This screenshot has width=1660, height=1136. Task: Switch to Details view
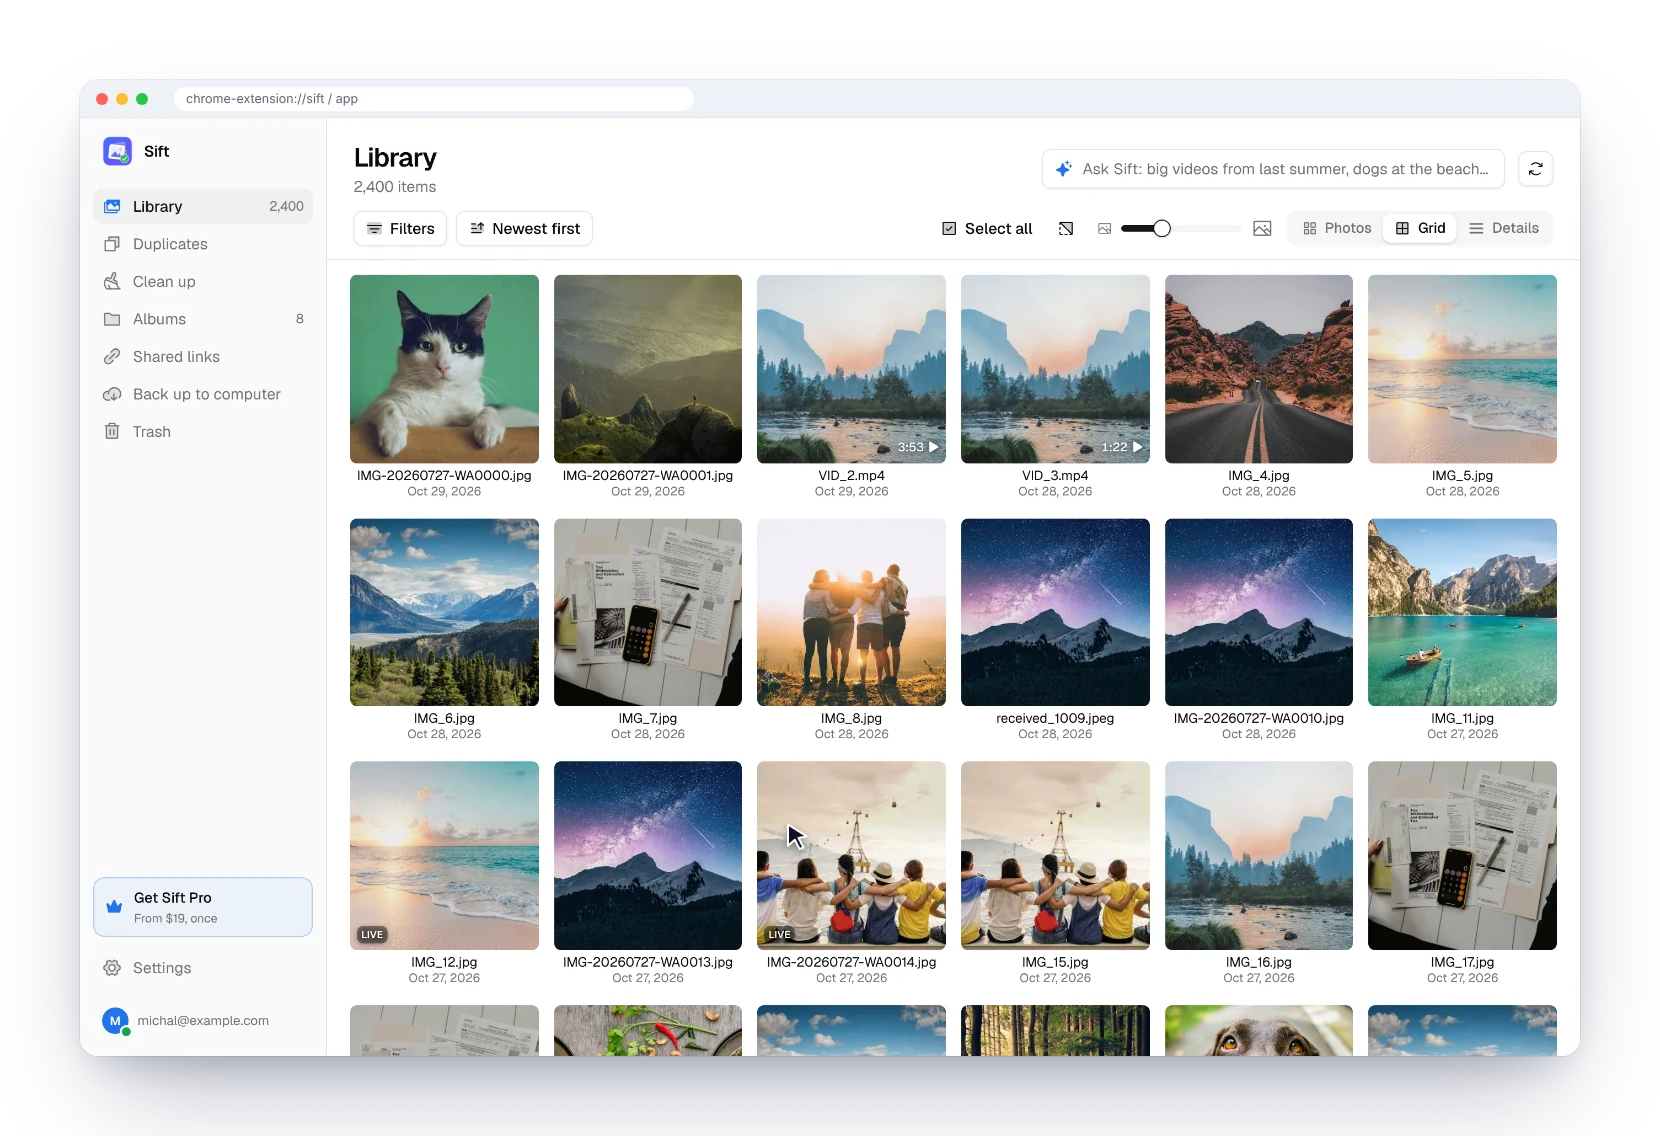1503,228
